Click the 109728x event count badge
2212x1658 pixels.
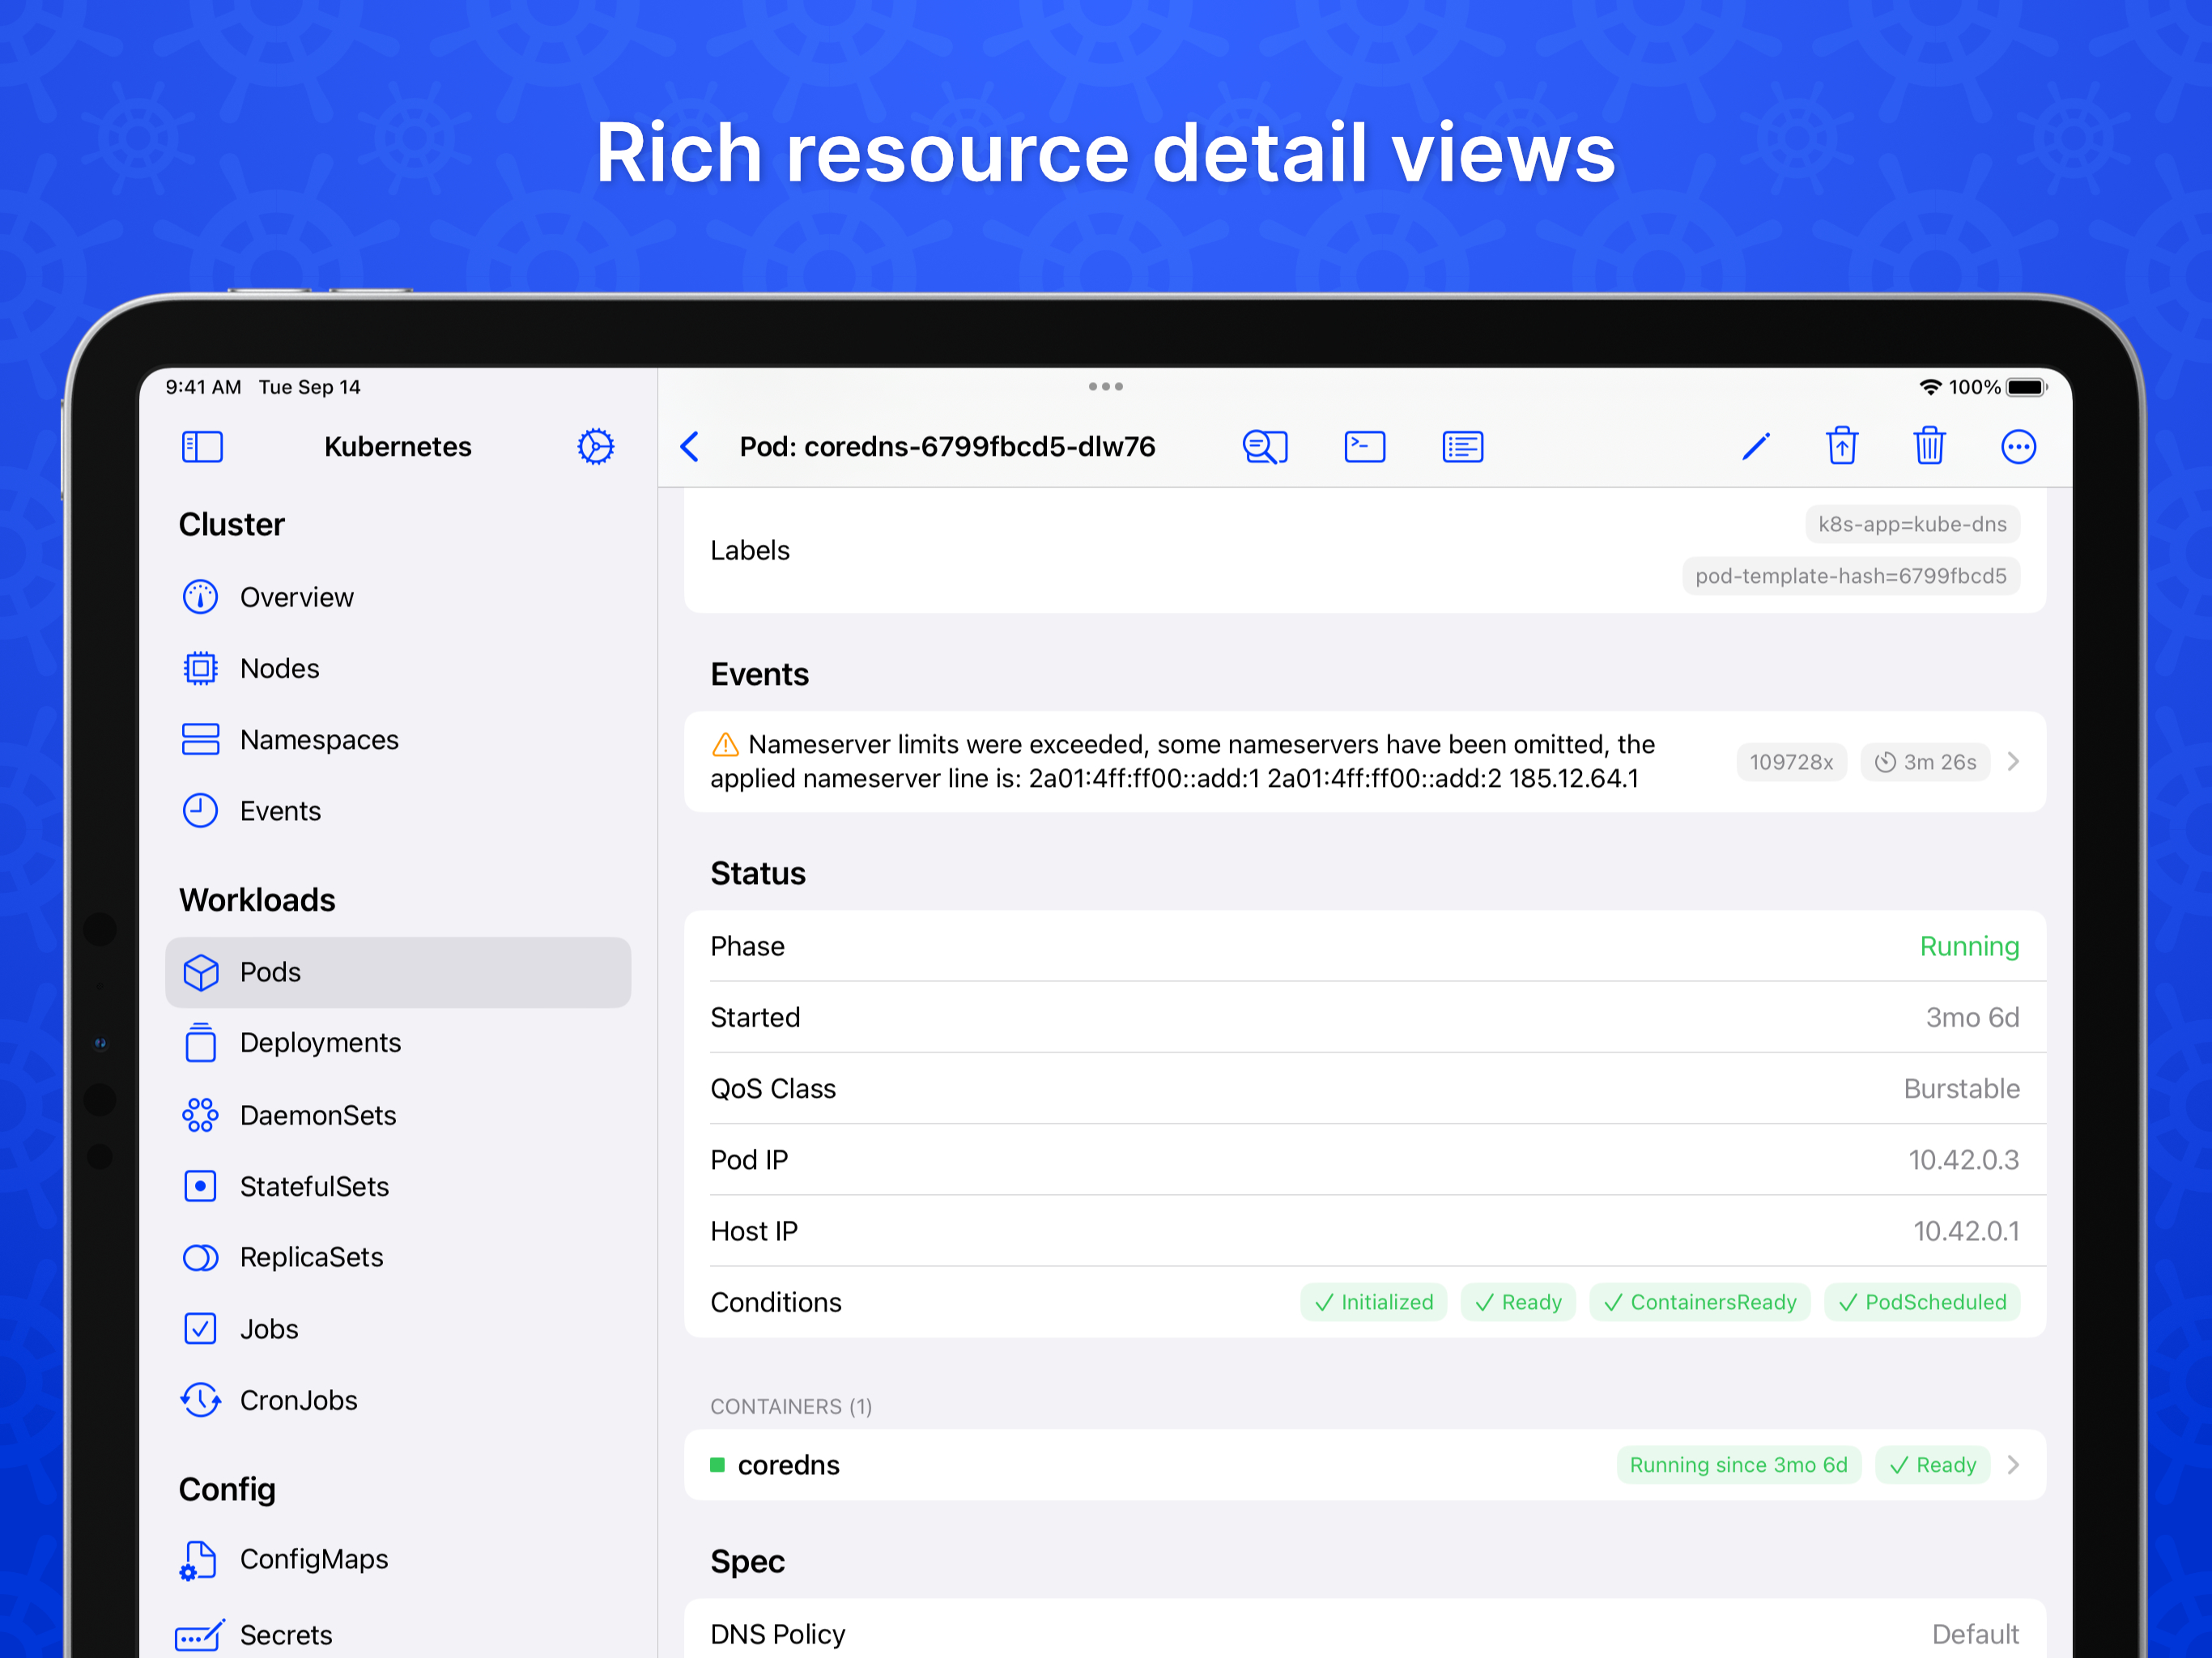pyautogui.click(x=1792, y=762)
